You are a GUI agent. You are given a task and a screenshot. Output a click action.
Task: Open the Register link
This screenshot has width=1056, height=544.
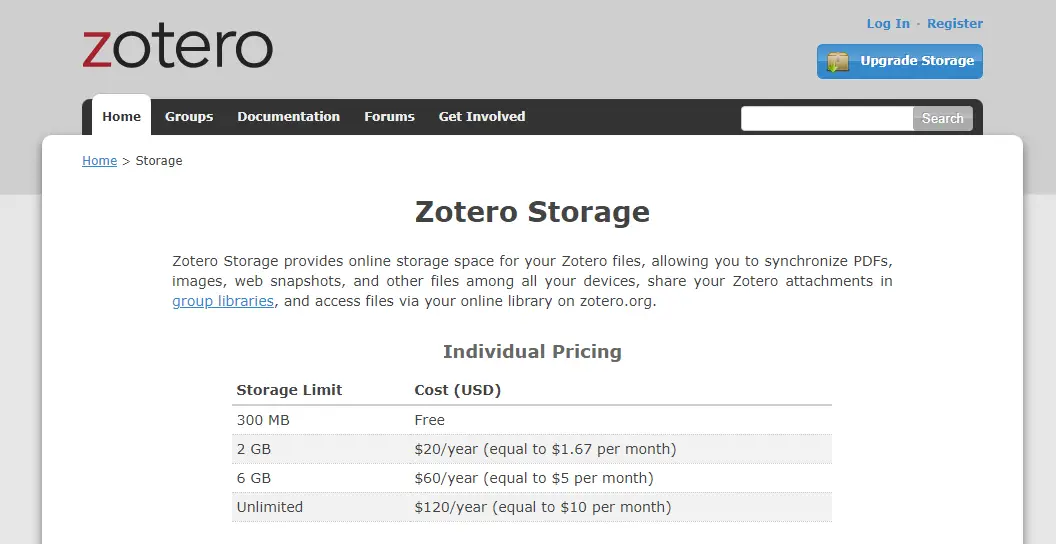pos(954,23)
